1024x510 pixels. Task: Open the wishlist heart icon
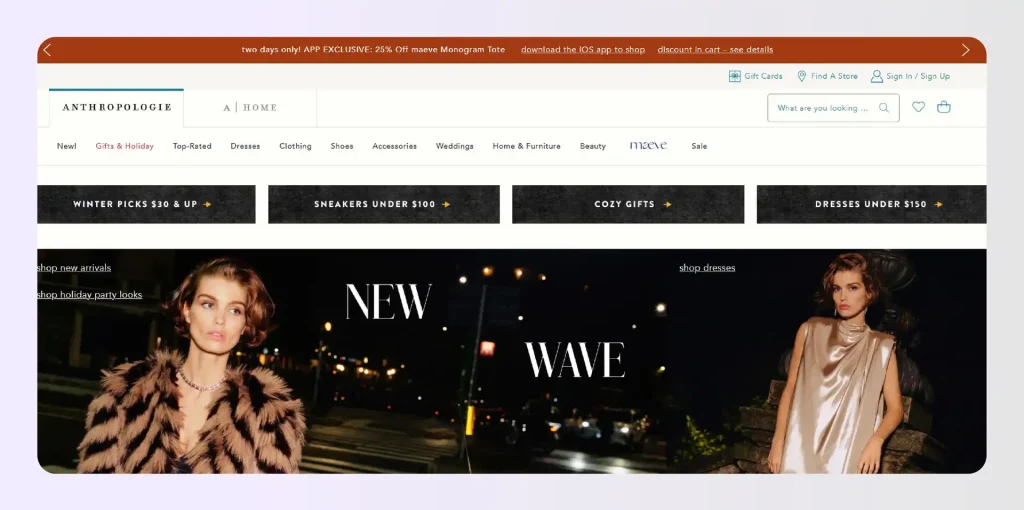coord(918,107)
